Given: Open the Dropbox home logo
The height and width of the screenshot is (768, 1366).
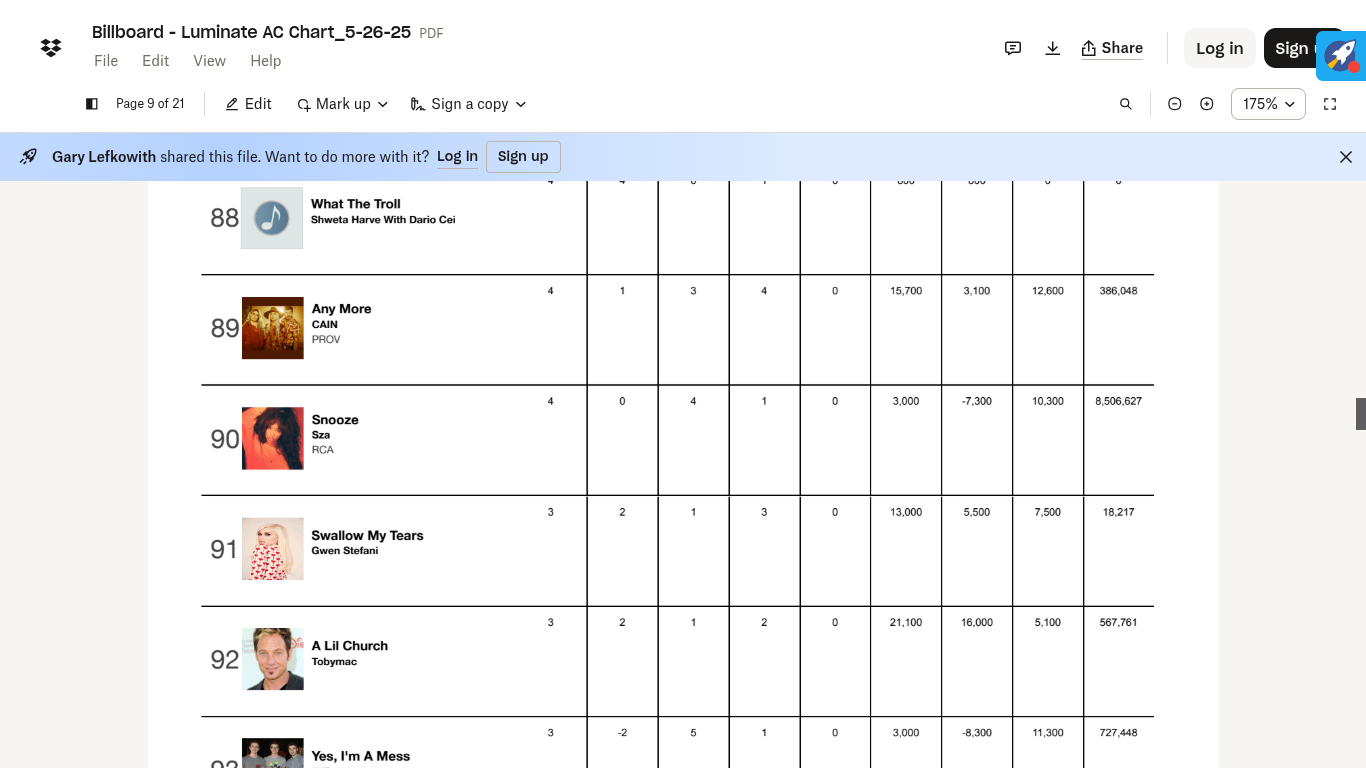Looking at the screenshot, I should pos(51,47).
